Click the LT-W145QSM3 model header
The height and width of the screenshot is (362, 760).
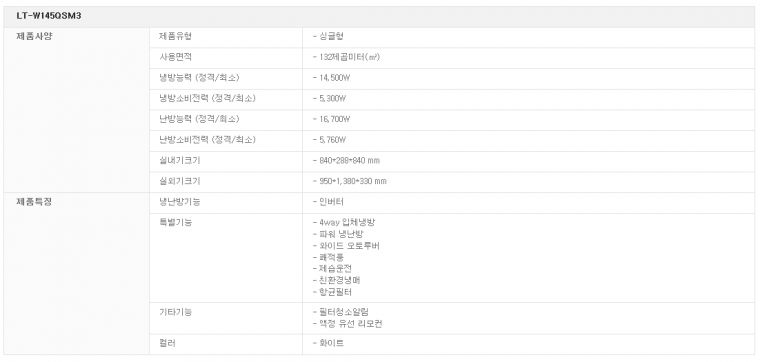pos(48,16)
